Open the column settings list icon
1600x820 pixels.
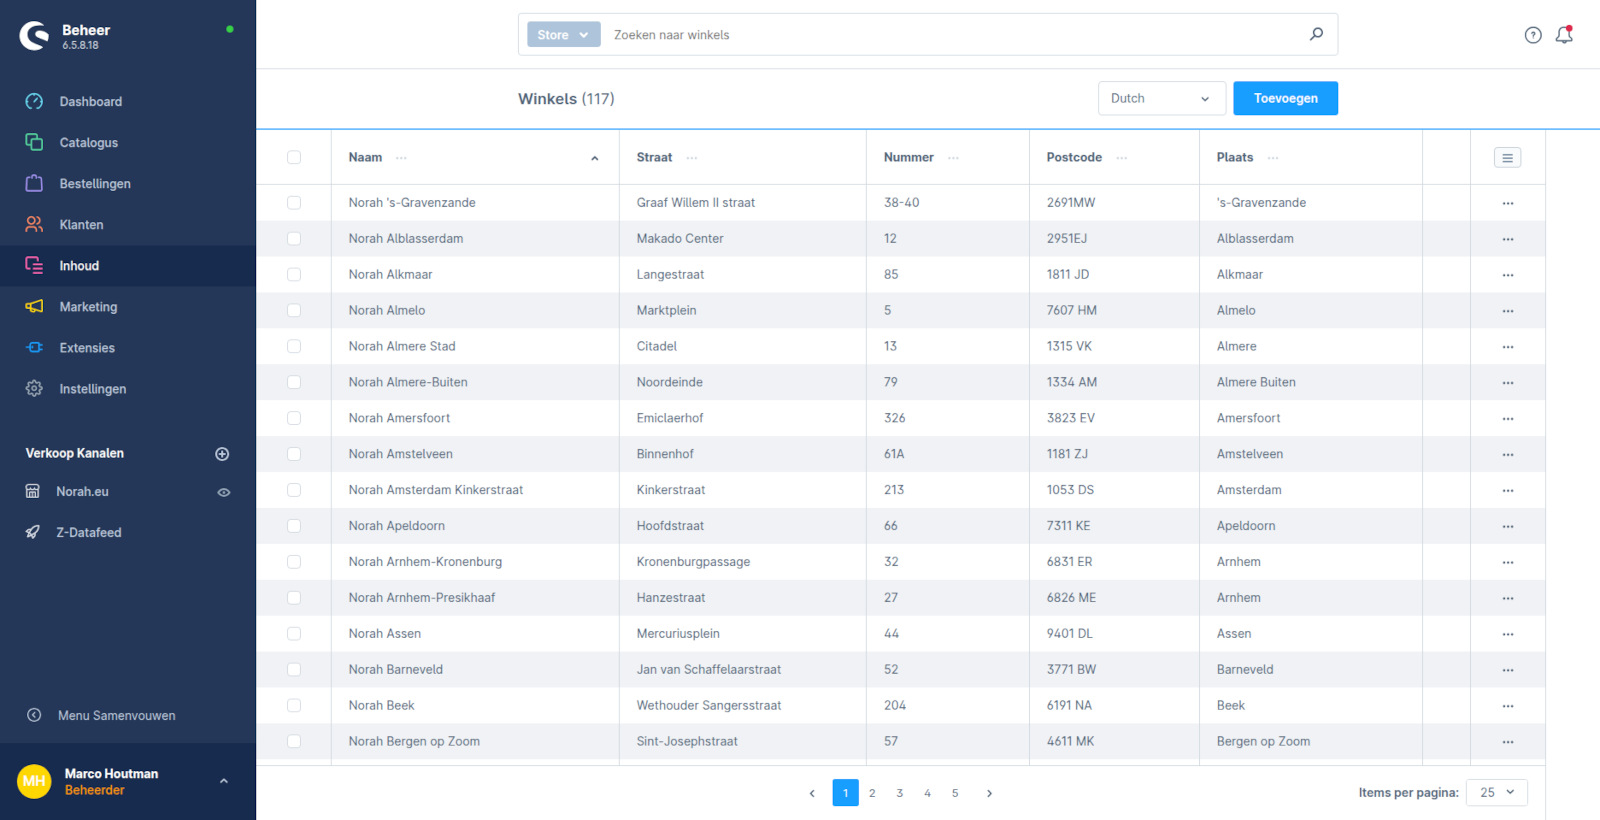tap(1507, 157)
